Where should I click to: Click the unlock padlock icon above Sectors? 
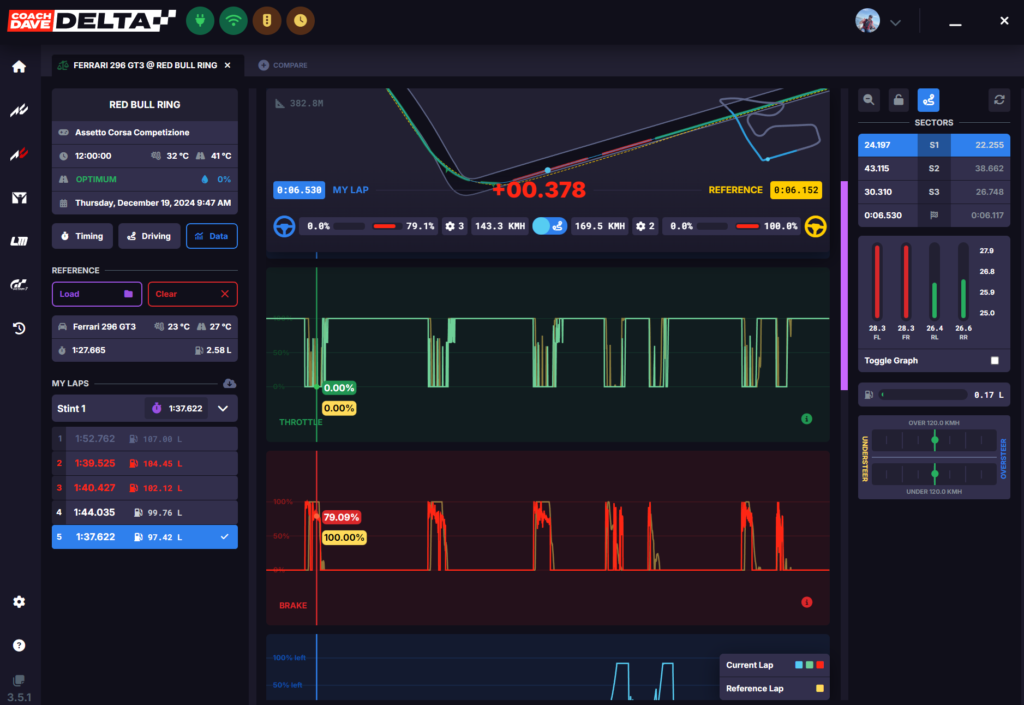click(899, 100)
